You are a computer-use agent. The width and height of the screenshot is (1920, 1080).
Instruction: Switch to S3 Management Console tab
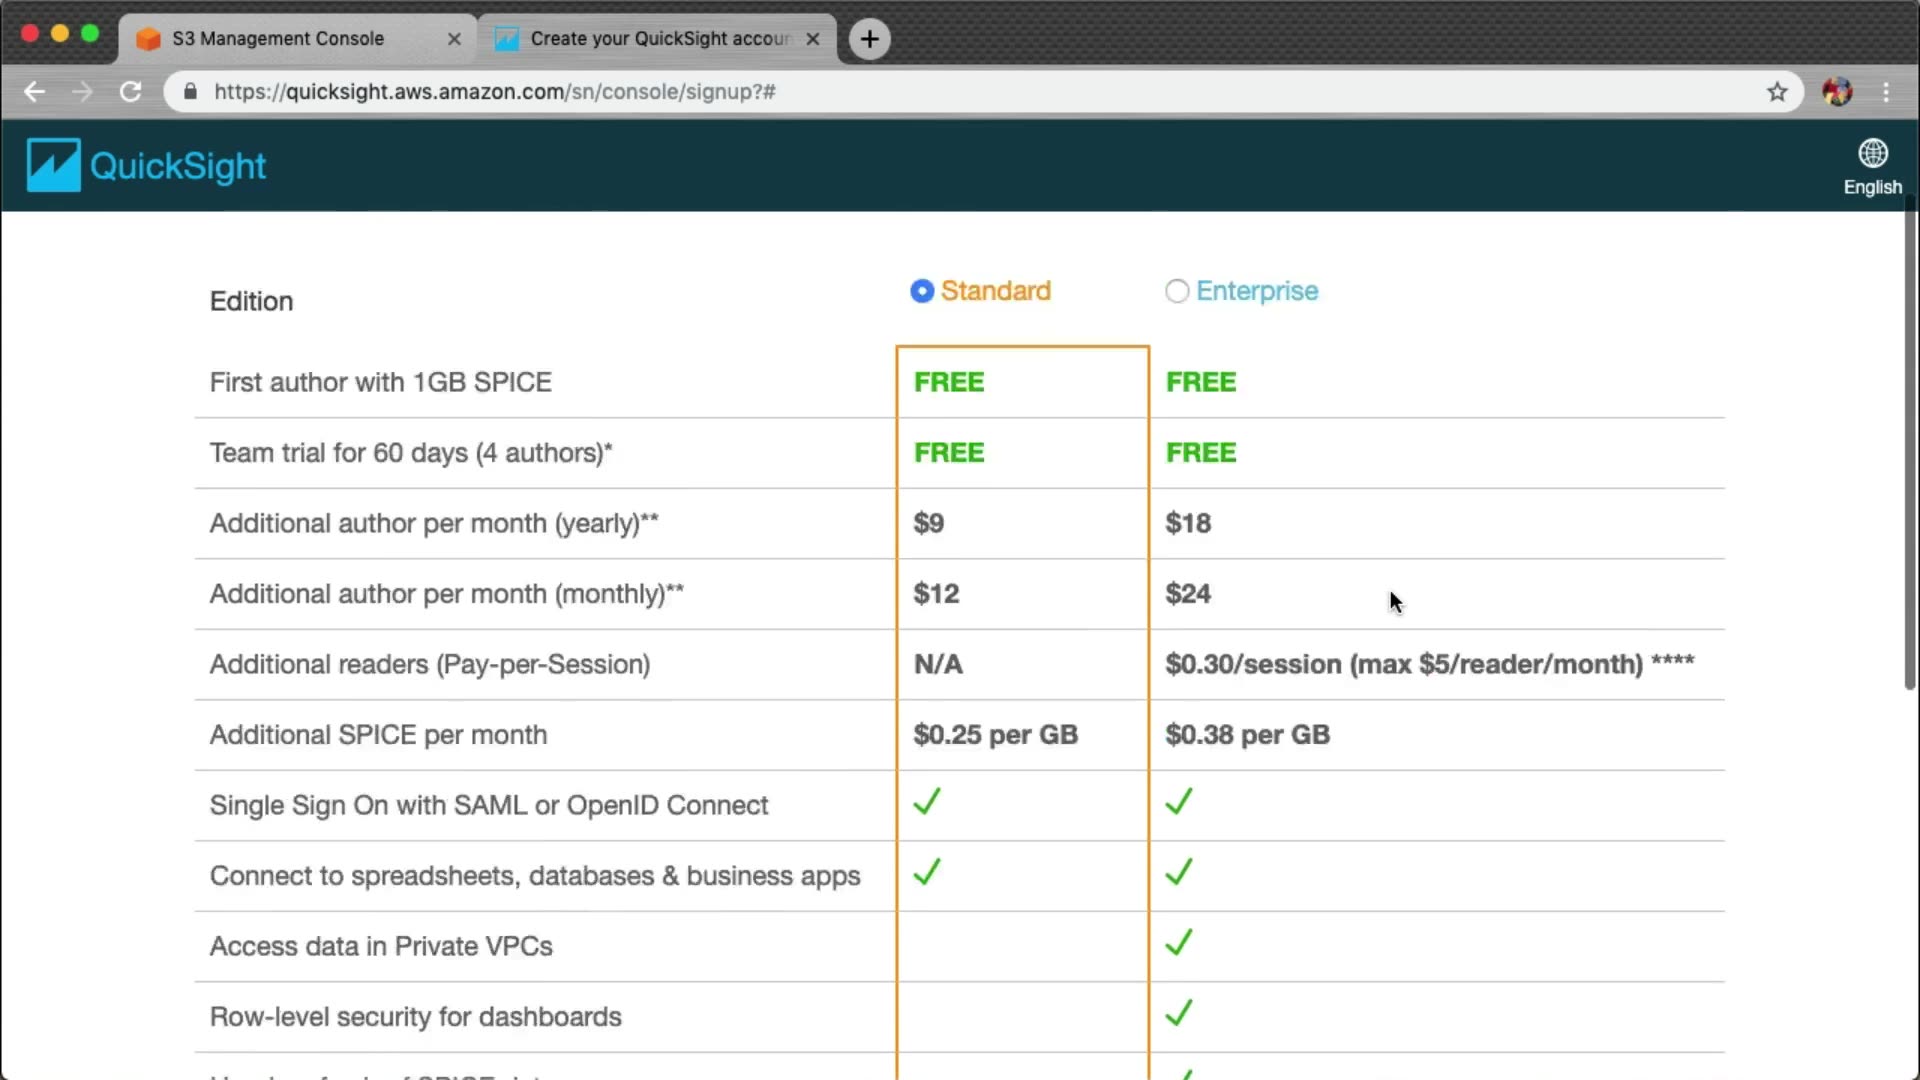tap(278, 39)
